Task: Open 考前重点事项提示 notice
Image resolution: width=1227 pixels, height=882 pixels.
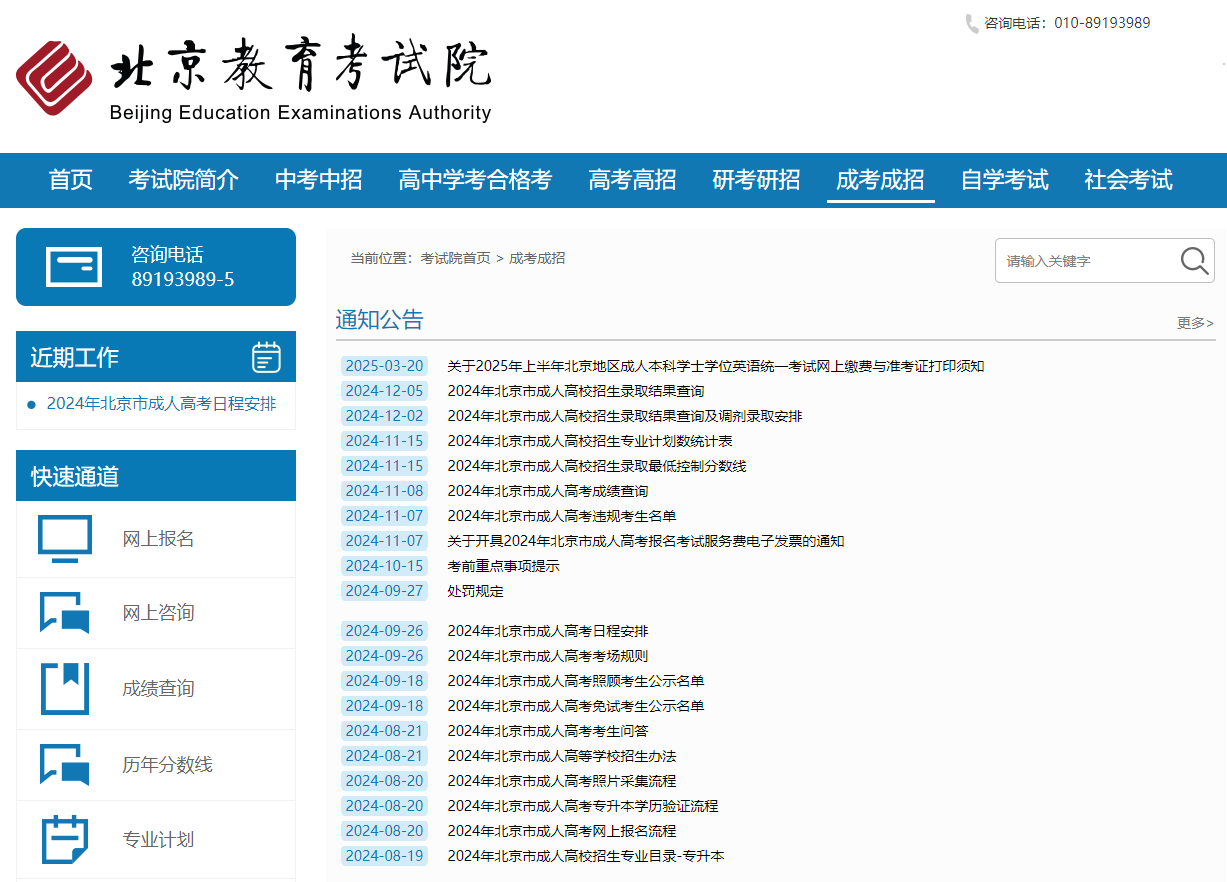Action: [x=504, y=566]
